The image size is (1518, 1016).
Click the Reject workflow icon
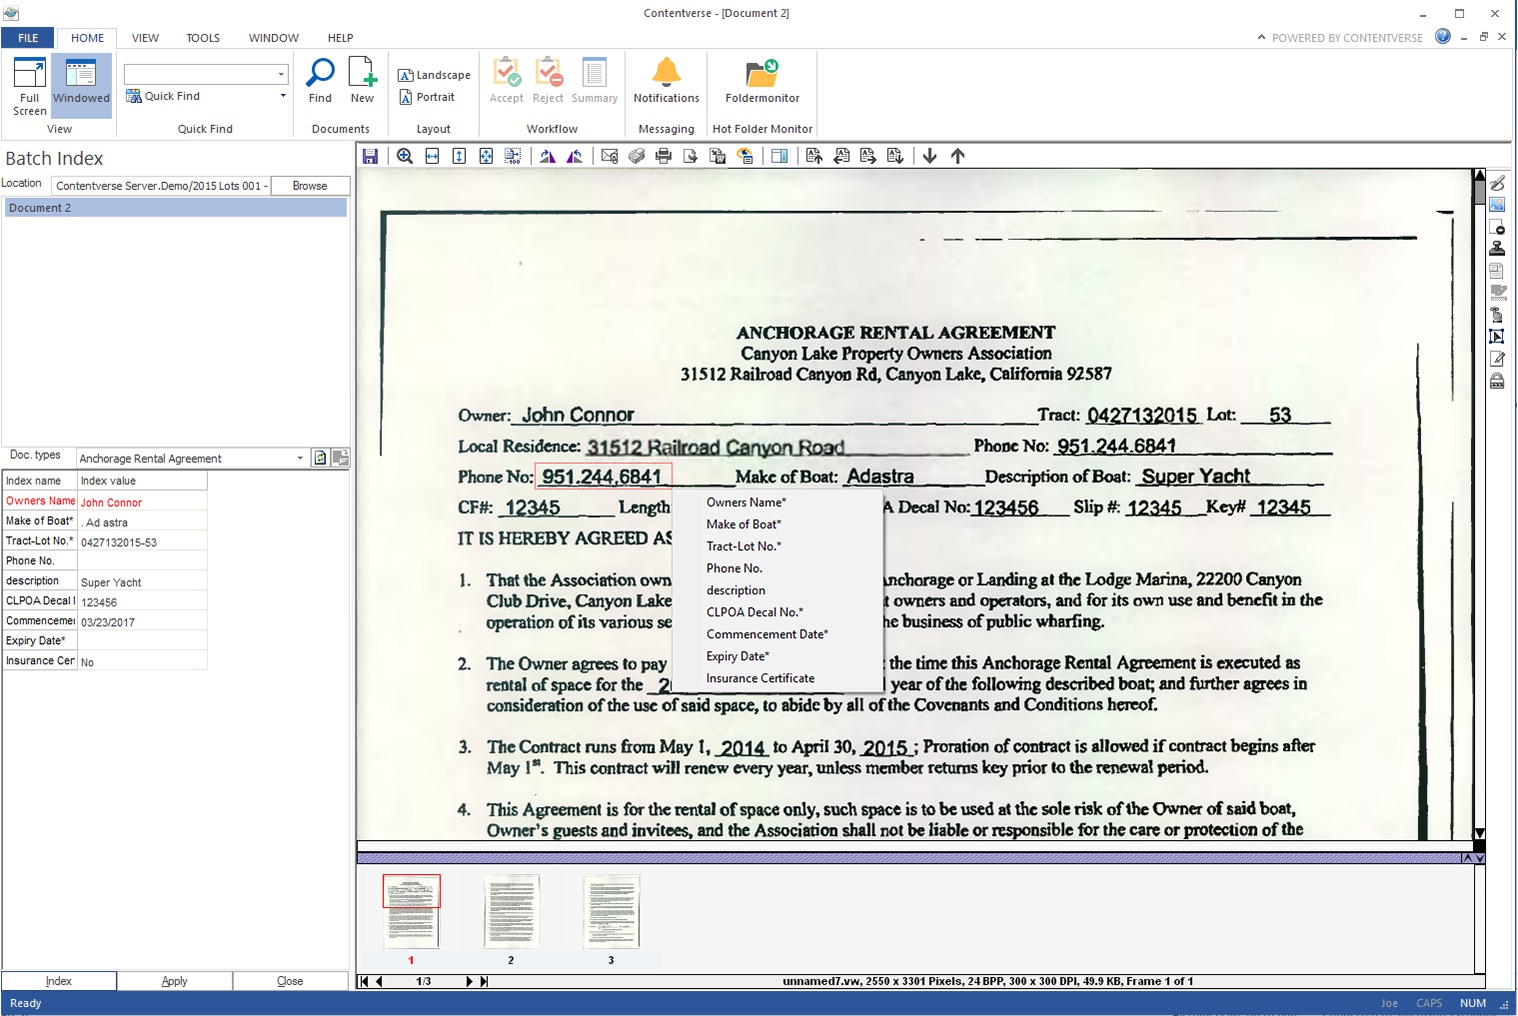click(x=548, y=80)
